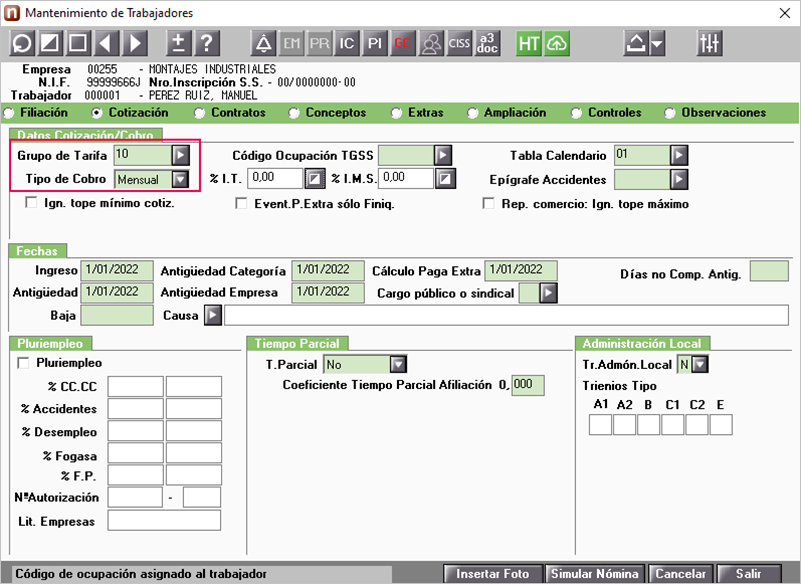The width and height of the screenshot is (801, 584).
Task: Open dropdown arrow next to tray icon
Action: [657, 43]
